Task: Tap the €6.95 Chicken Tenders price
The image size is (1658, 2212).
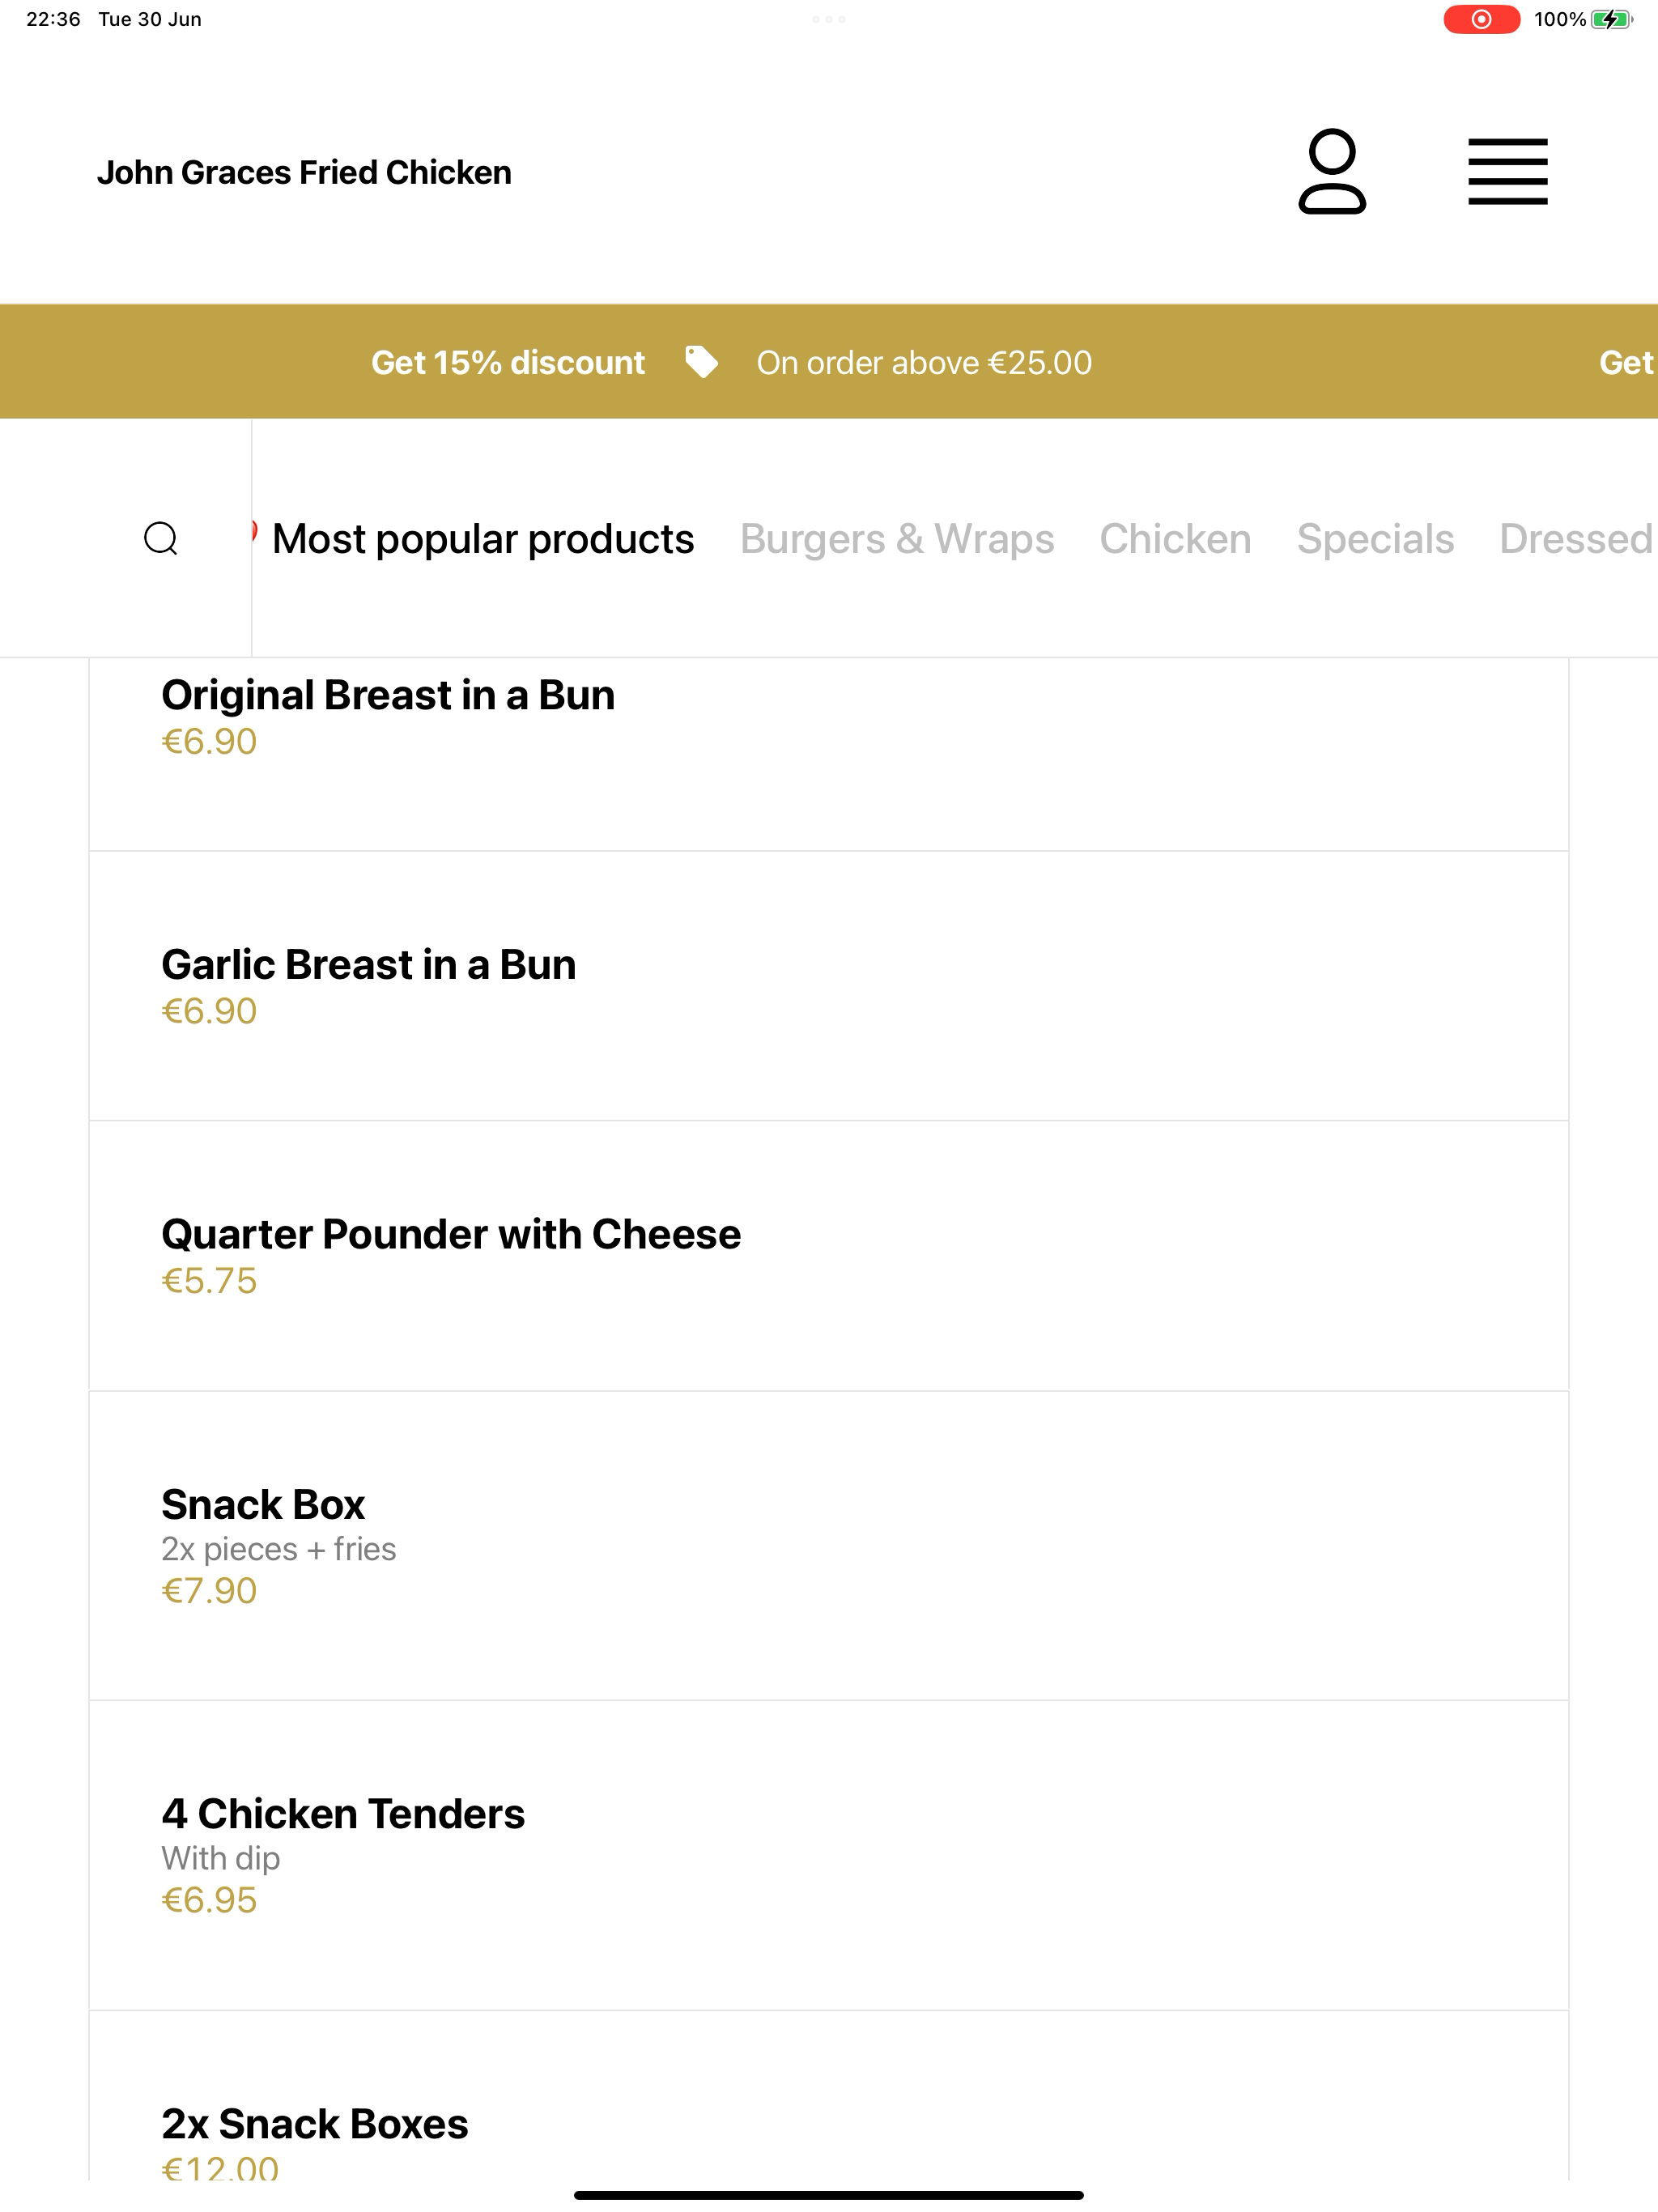Action: (209, 1900)
